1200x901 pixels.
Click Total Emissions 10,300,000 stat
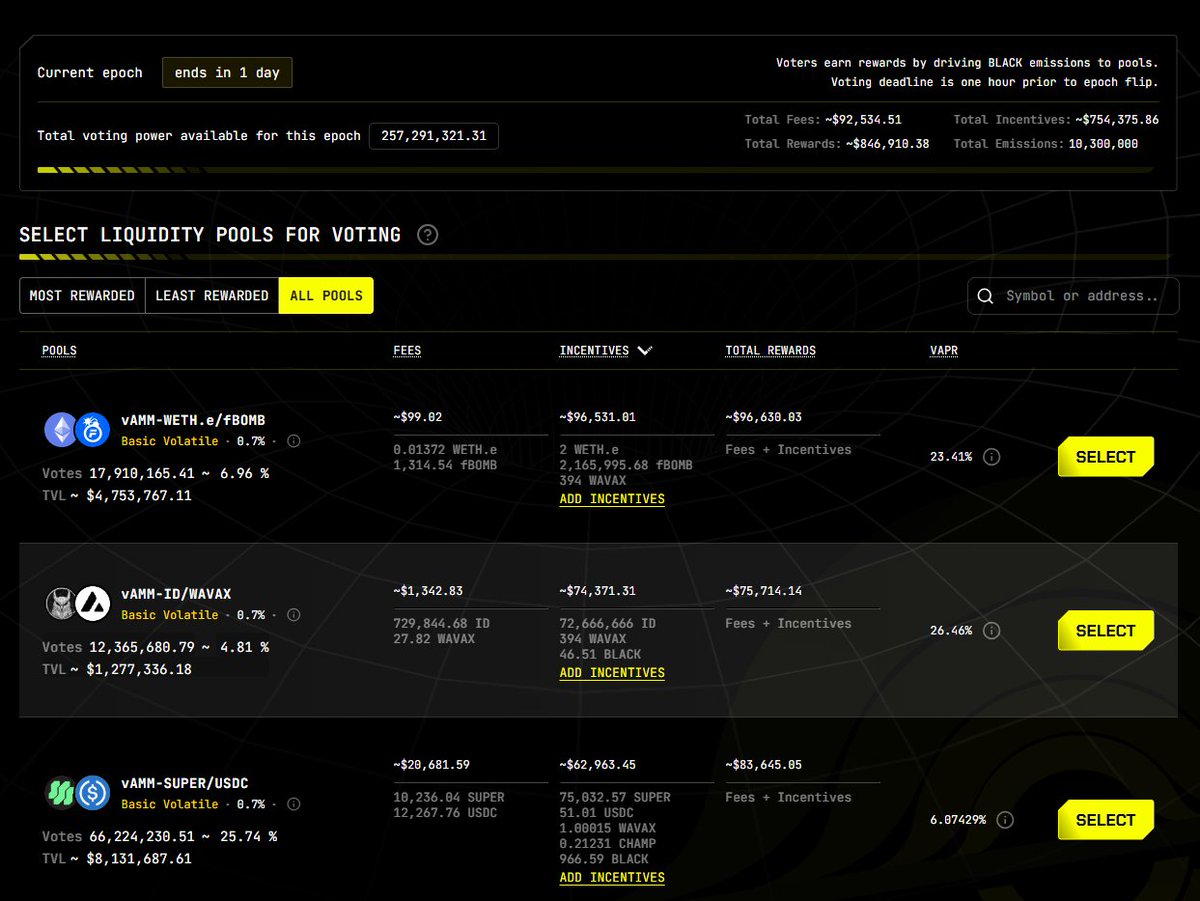tap(1045, 144)
